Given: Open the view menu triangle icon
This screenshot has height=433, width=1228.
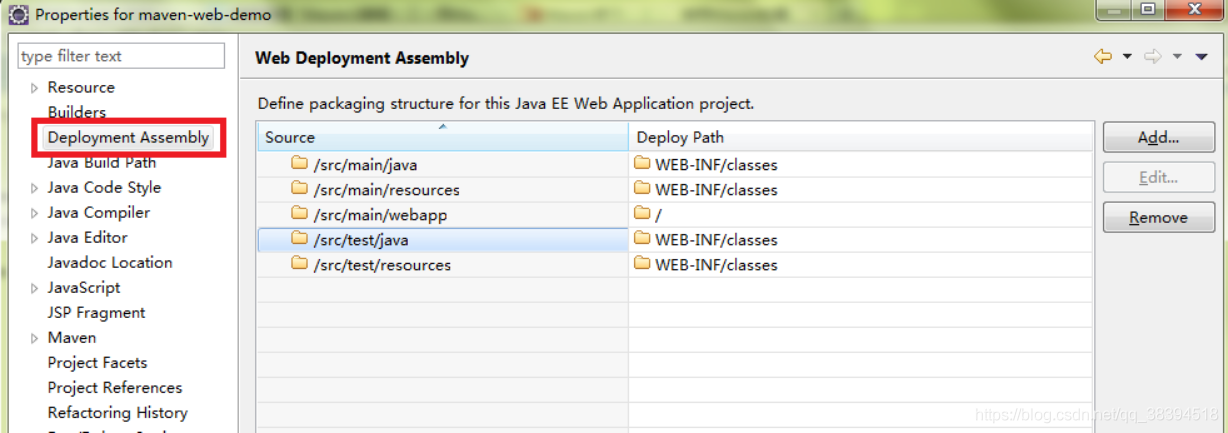Looking at the screenshot, I should [1202, 57].
